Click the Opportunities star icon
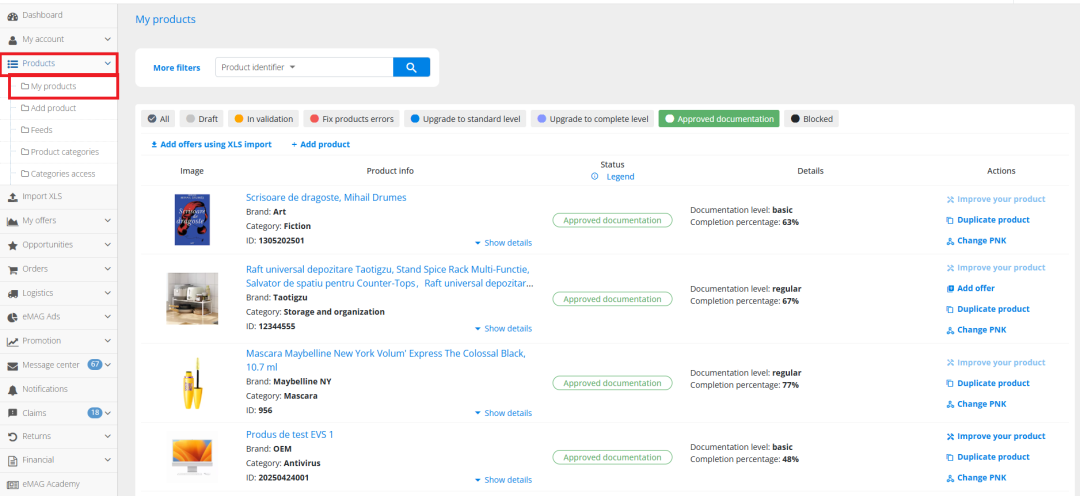The image size is (1080, 496). point(13,245)
